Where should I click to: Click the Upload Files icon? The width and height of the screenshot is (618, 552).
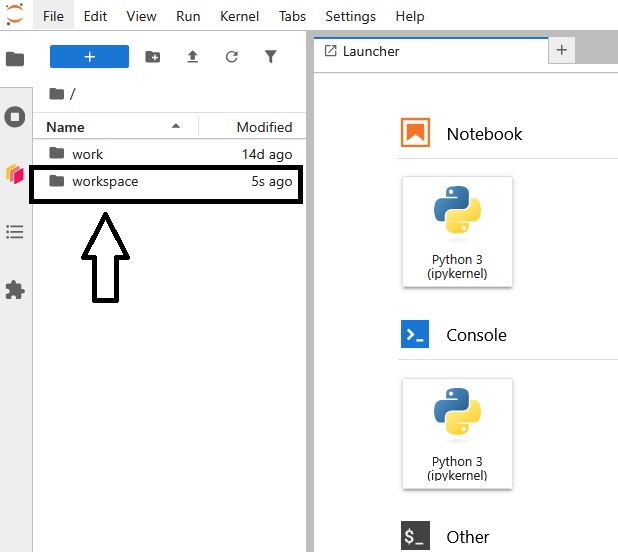click(193, 57)
